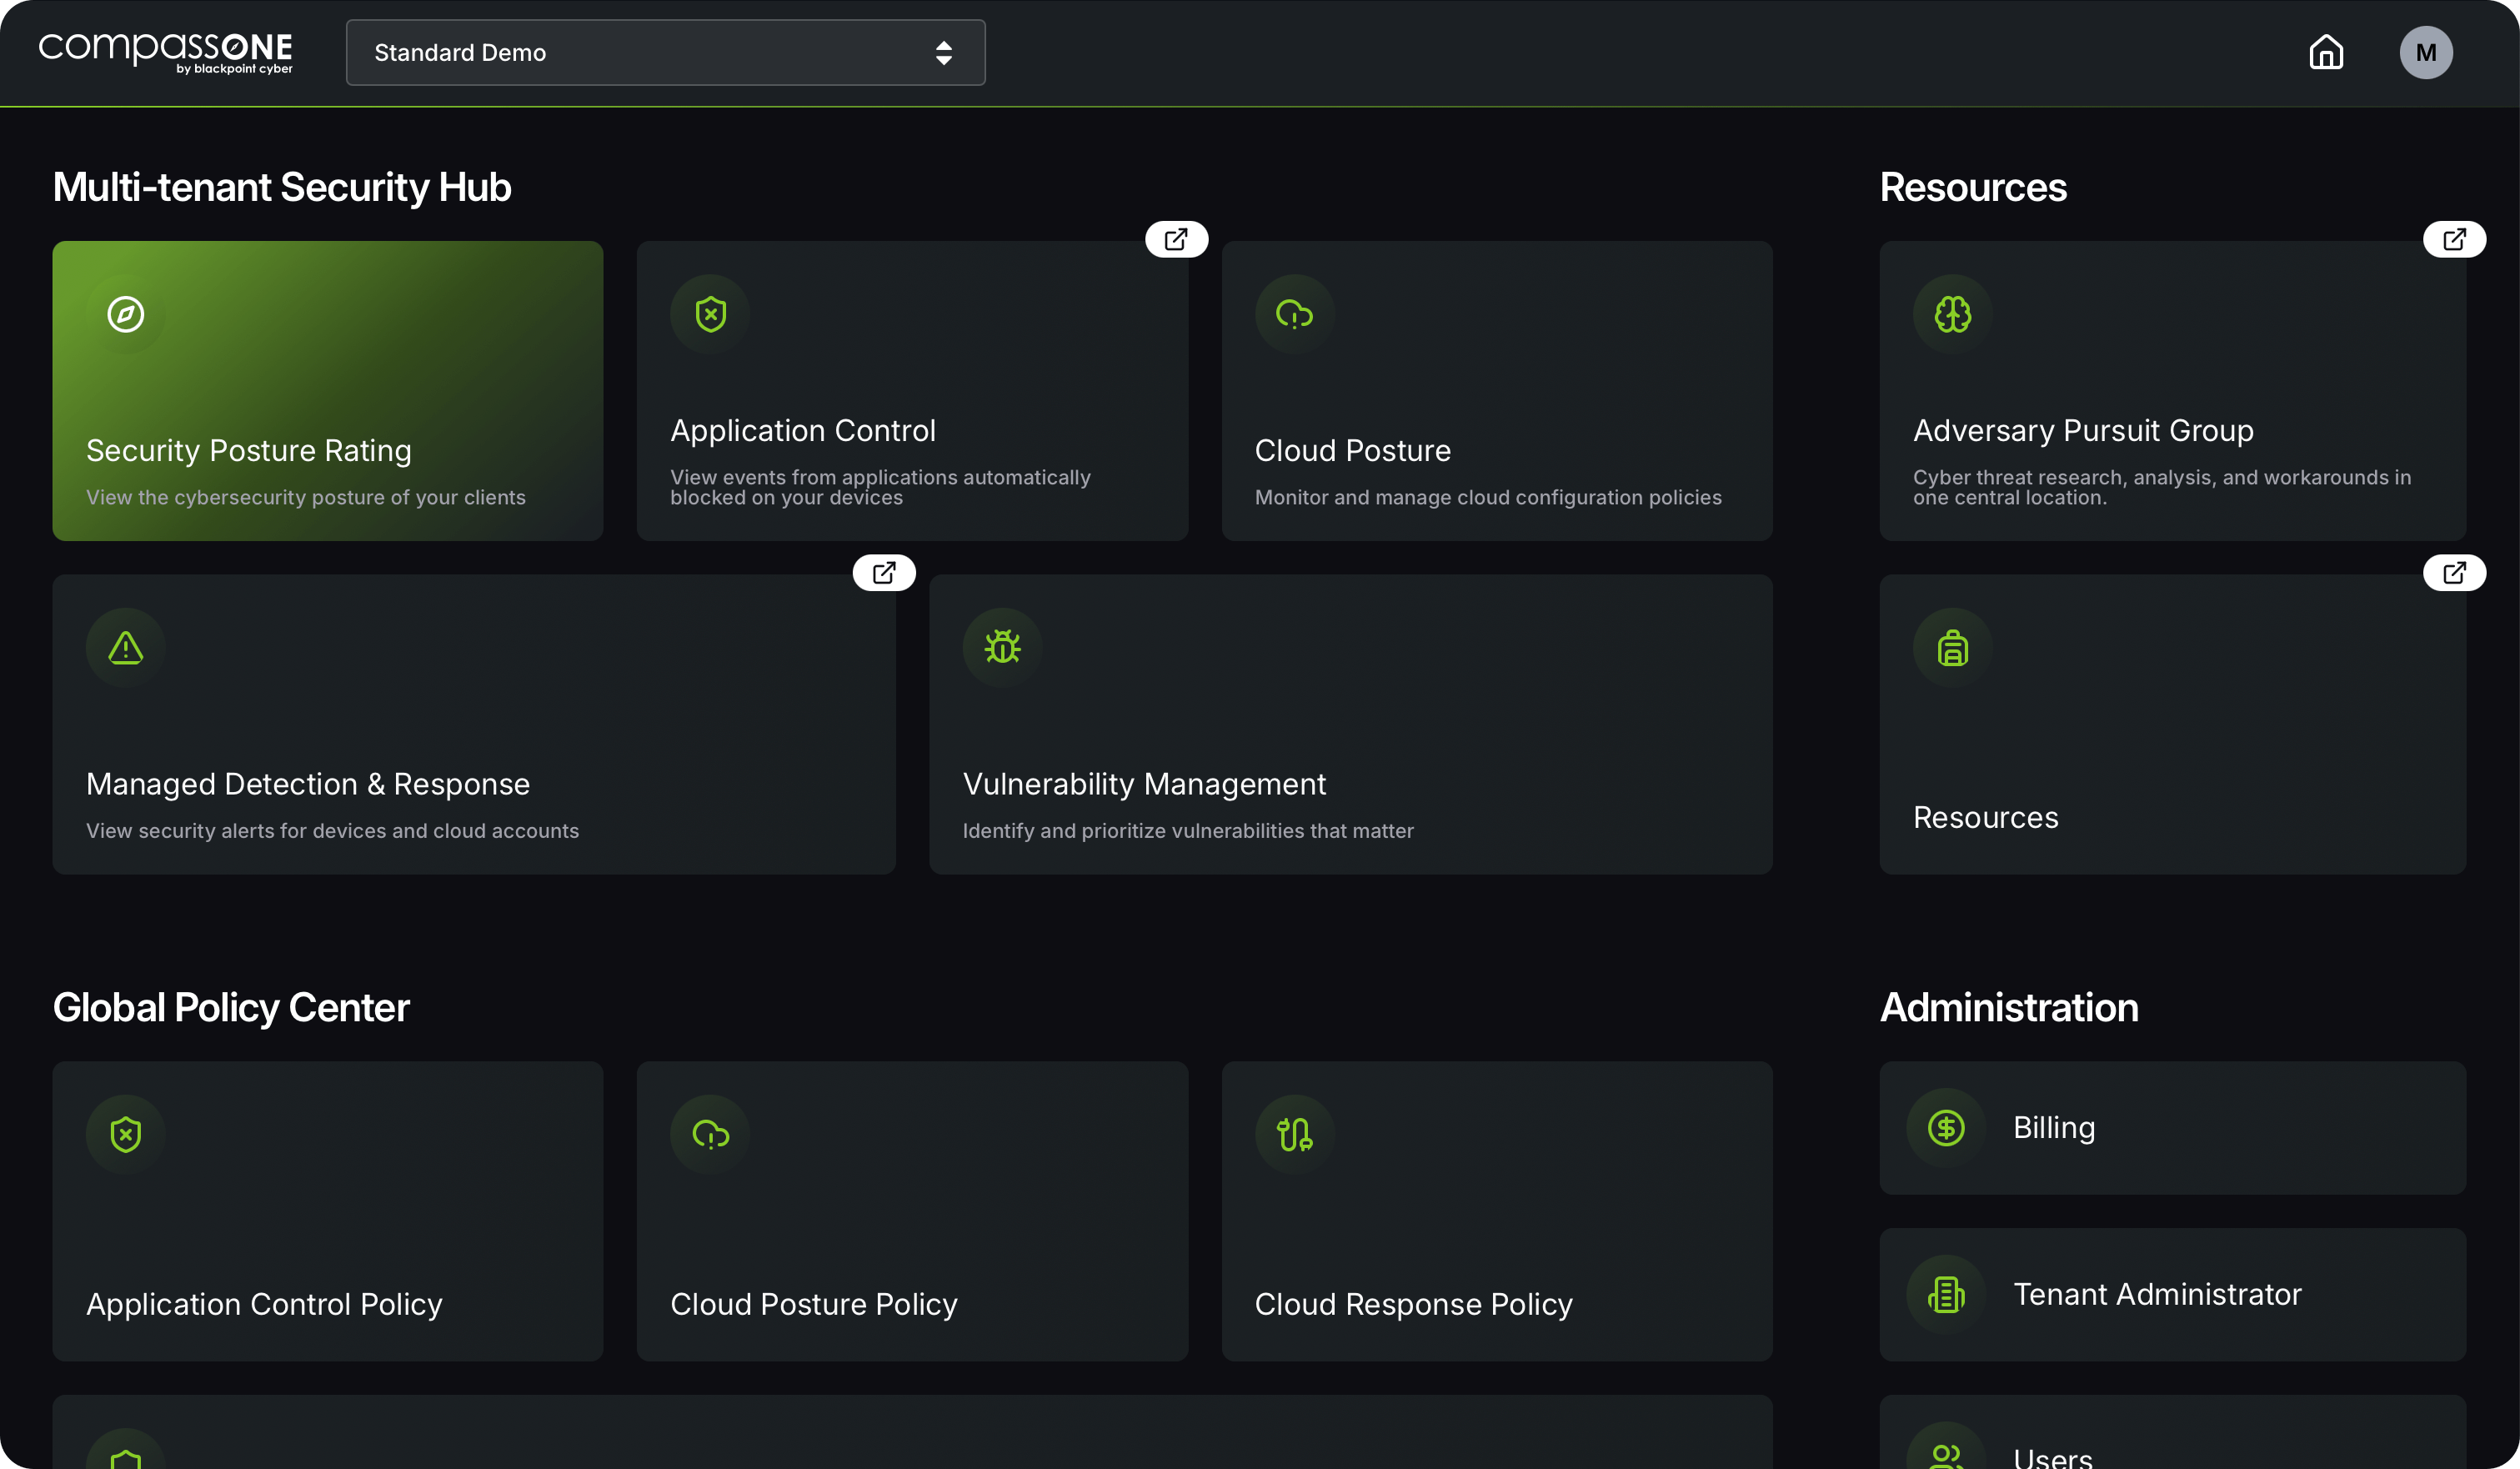Open Application Control external link badge
Image resolution: width=2520 pixels, height=1469 pixels.
click(x=1176, y=239)
